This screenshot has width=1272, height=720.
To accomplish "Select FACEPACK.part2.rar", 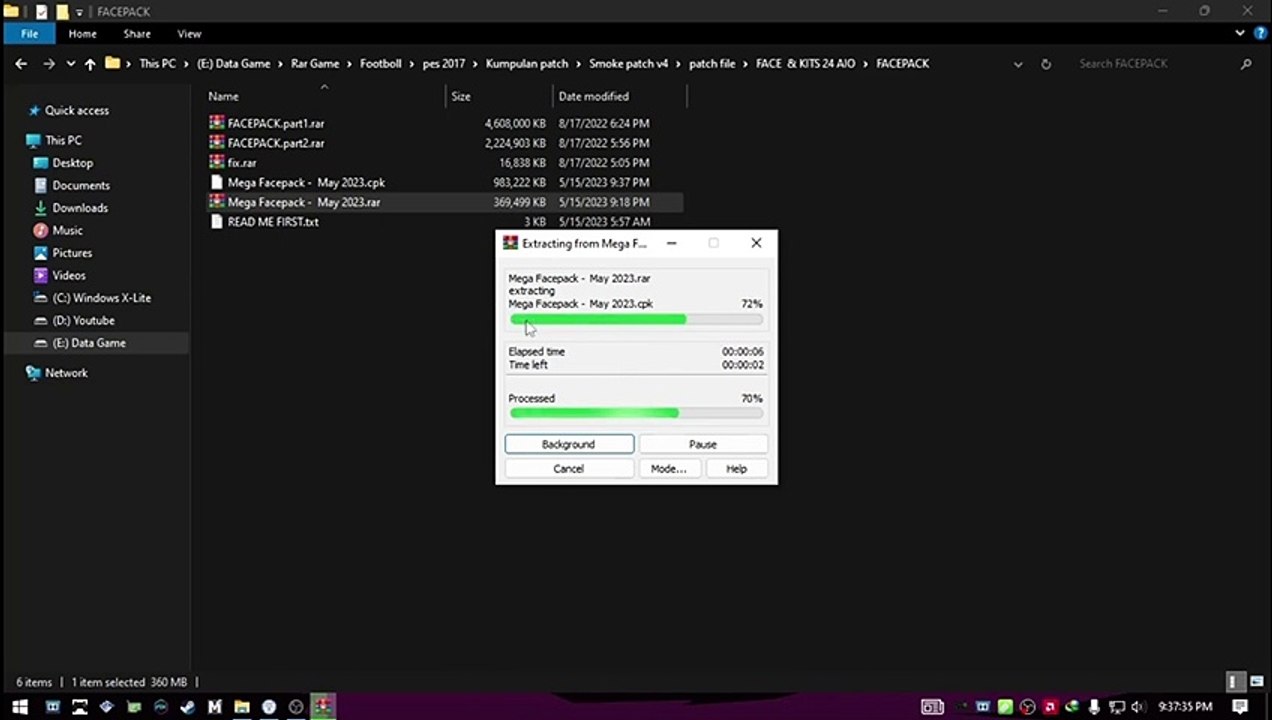I will [x=276, y=143].
